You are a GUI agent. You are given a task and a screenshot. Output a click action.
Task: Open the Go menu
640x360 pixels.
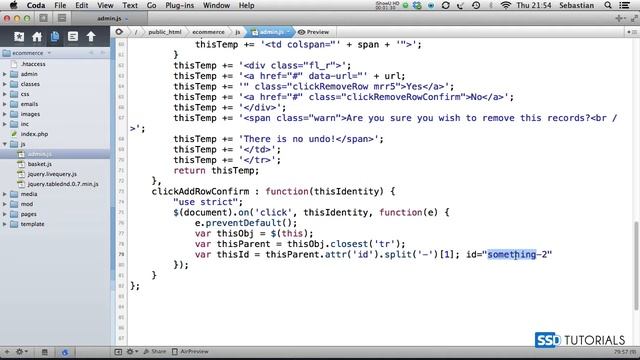[x=151, y=5]
